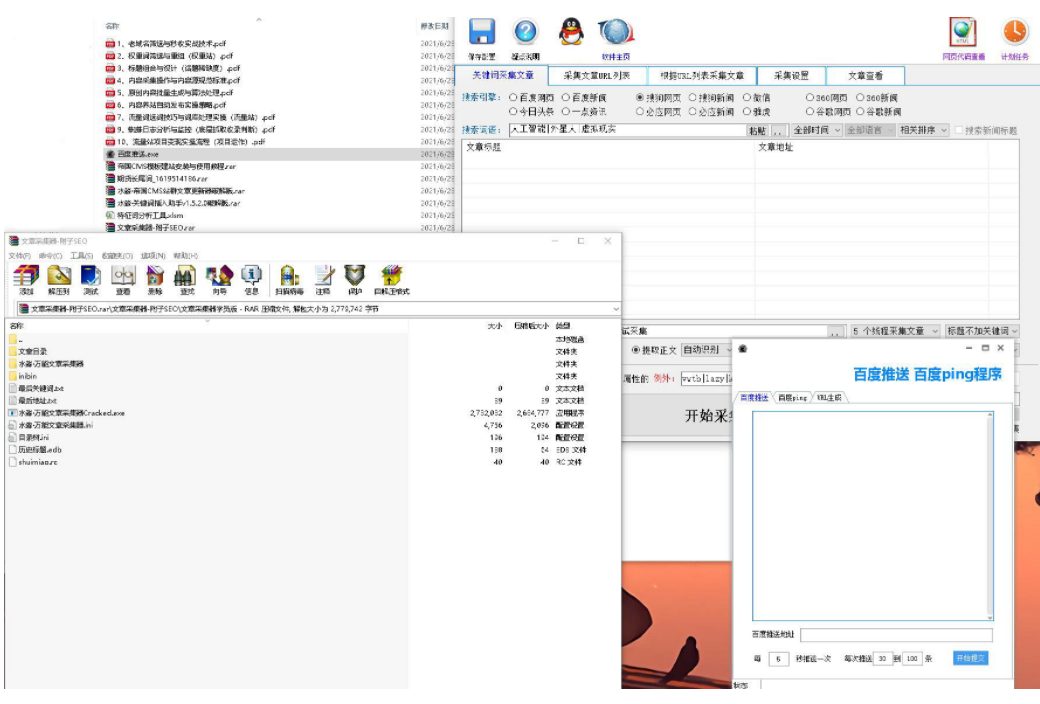This screenshot has width=1040, height=704.
Task: Switch to the 采集设置 tab
Action: pyautogui.click(x=785, y=76)
